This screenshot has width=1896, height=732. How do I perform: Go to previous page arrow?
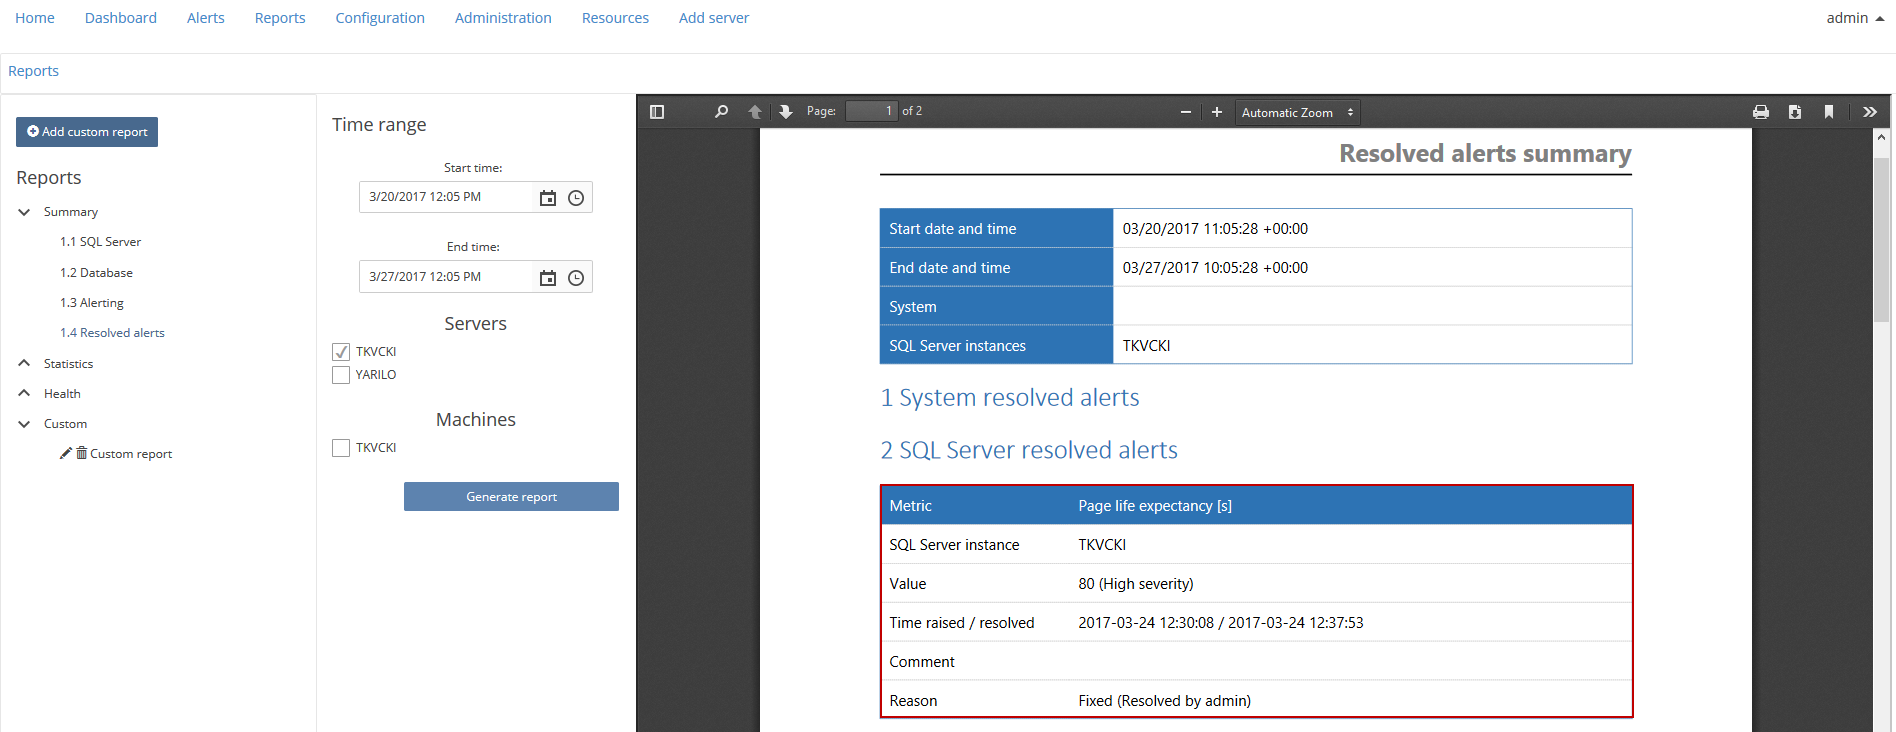point(755,112)
